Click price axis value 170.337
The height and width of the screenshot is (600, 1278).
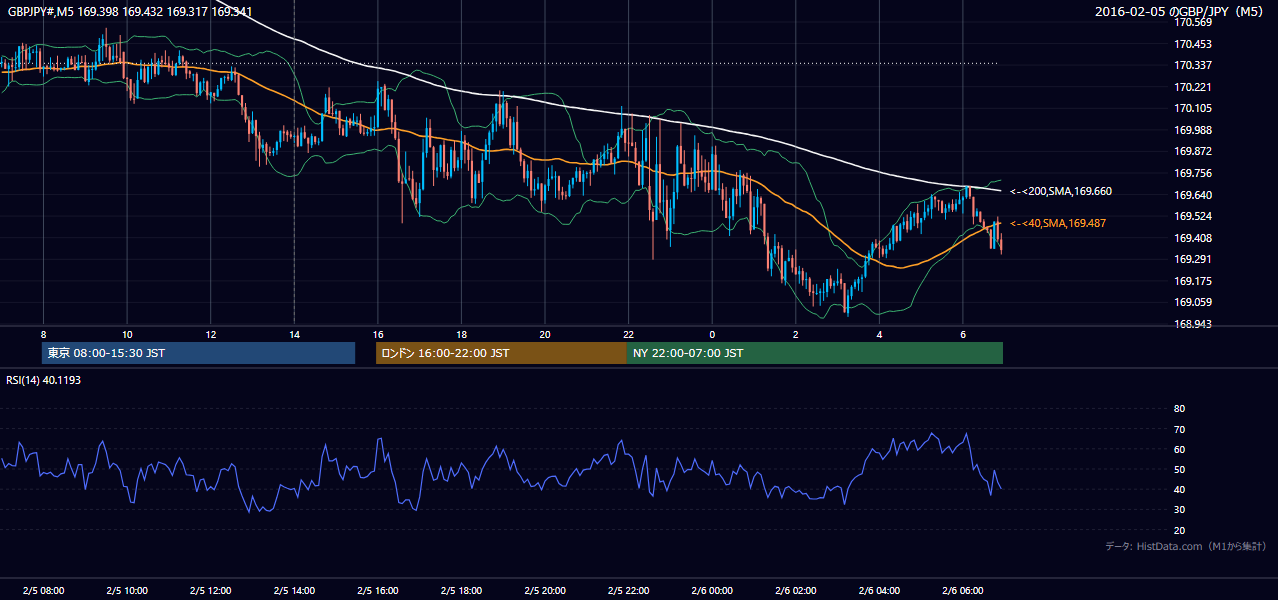click(x=1193, y=65)
